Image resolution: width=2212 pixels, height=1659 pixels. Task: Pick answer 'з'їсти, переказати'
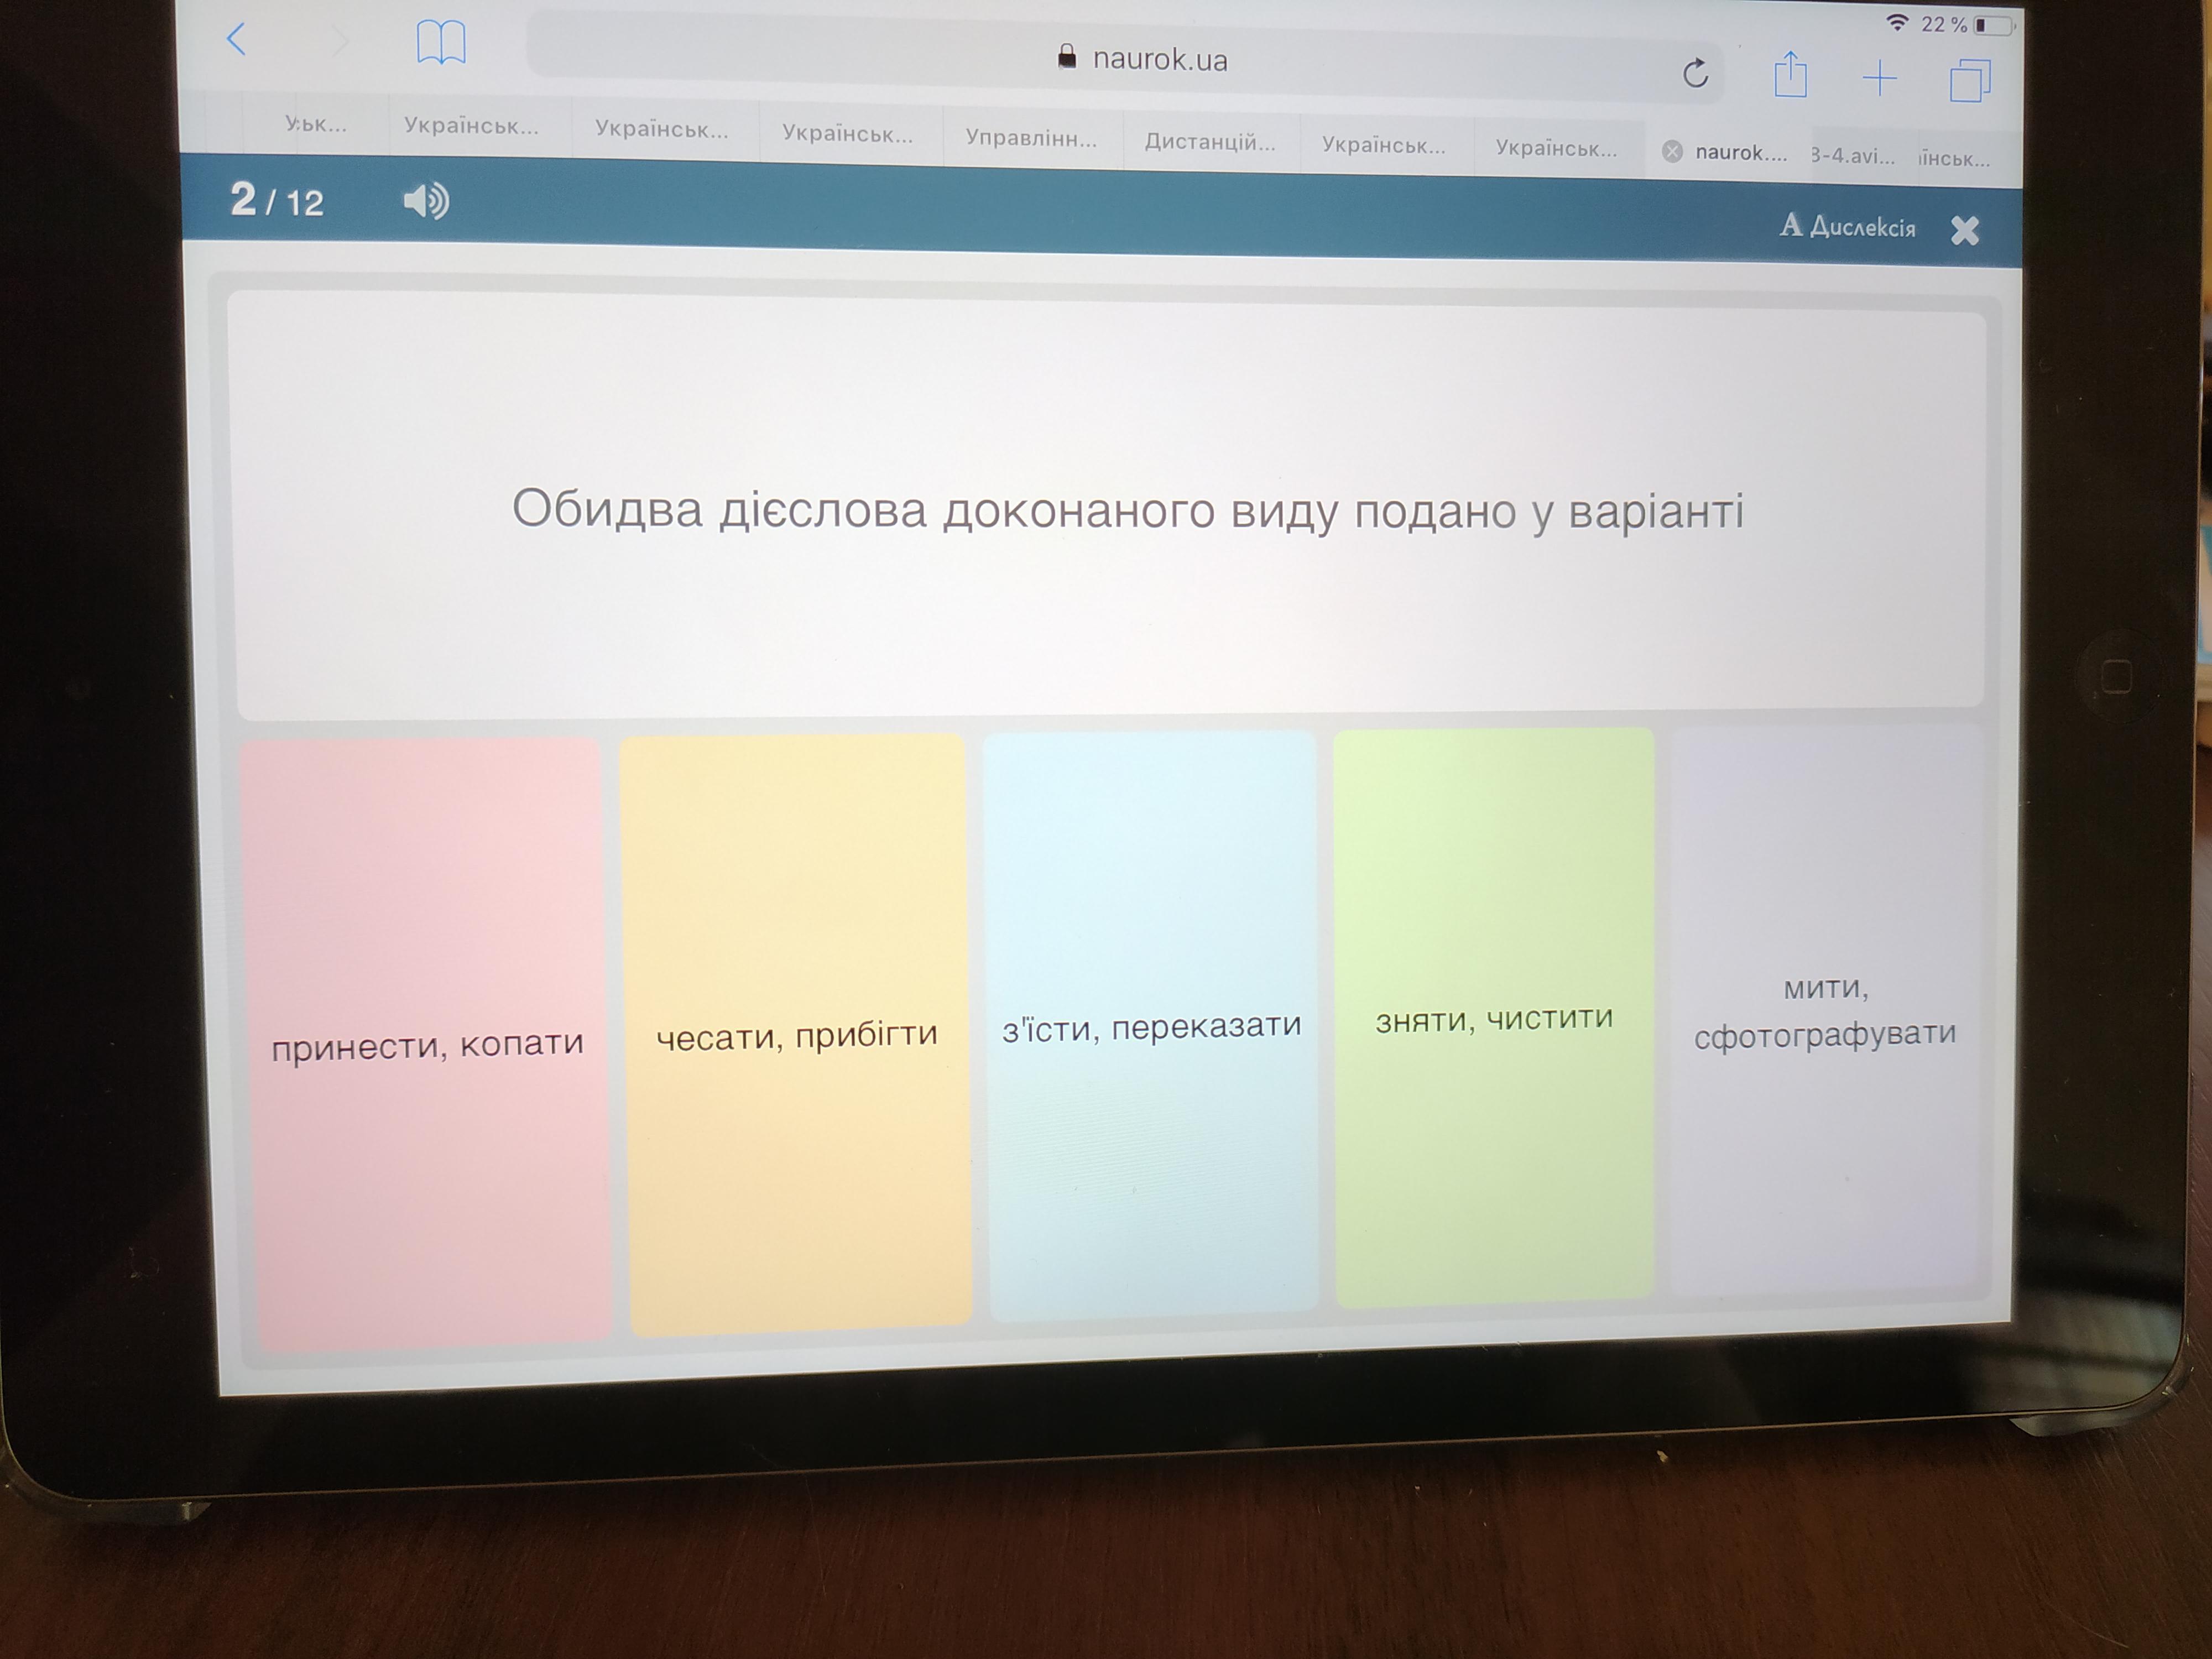click(x=1151, y=1027)
